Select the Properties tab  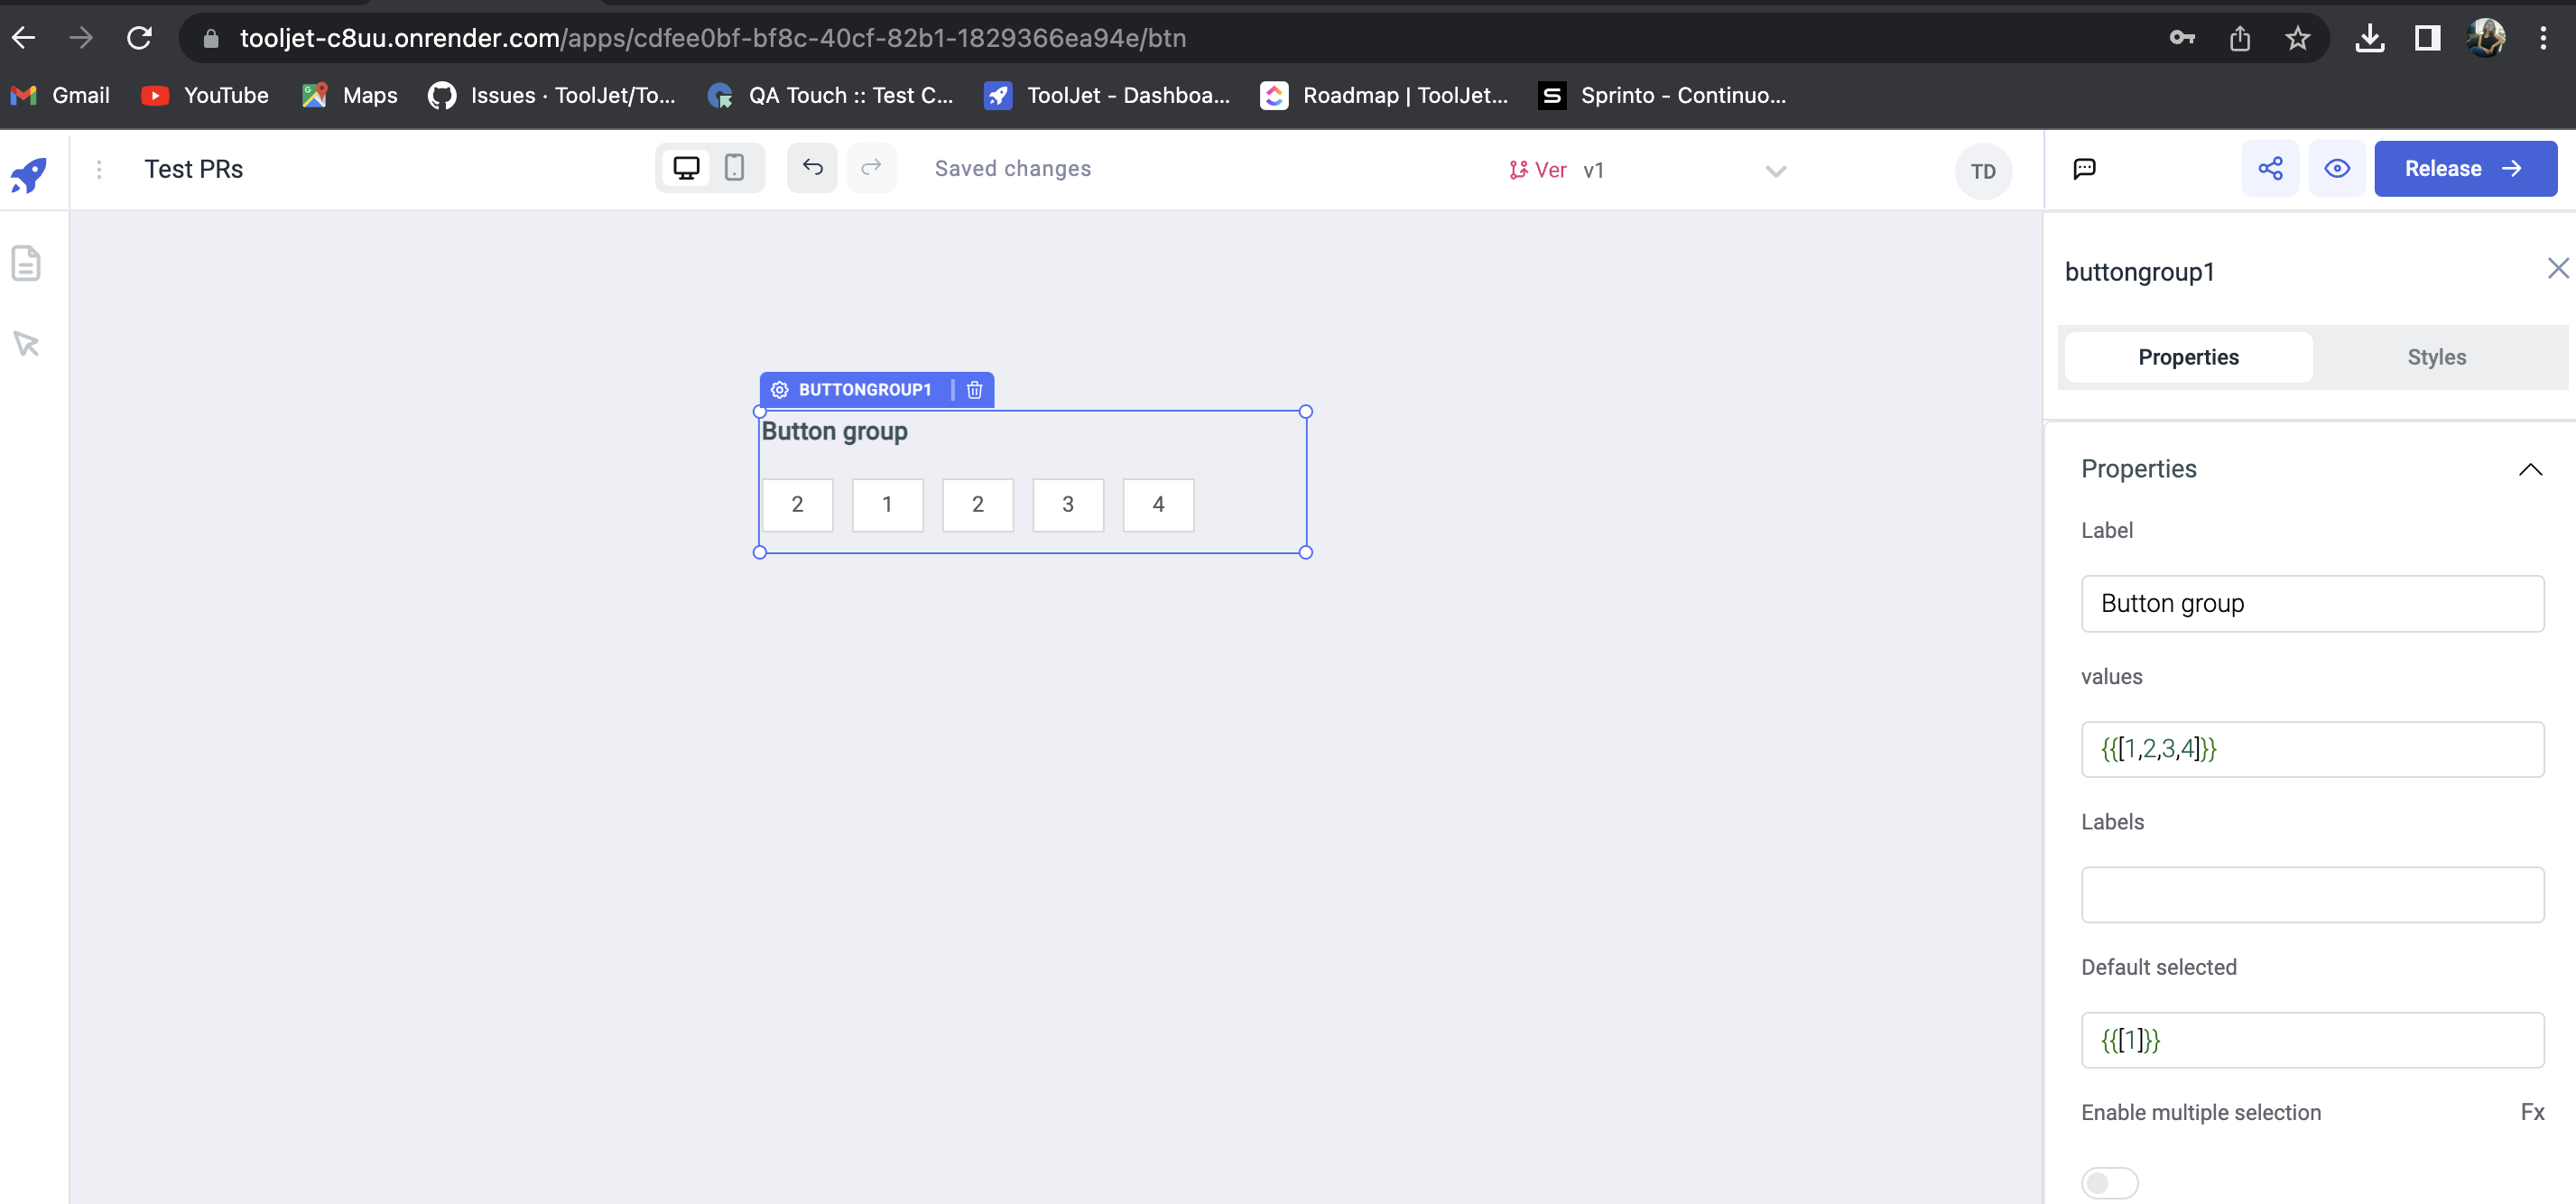[2188, 357]
